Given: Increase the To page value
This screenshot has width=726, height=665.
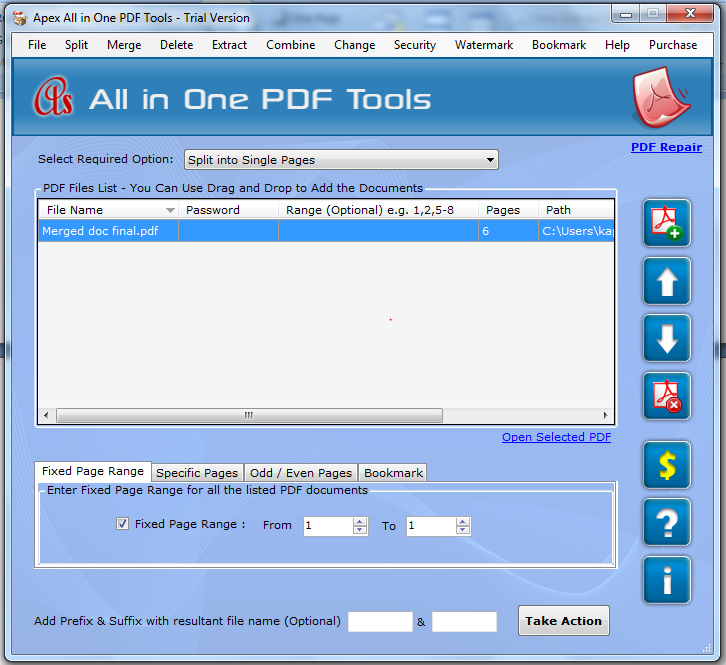Looking at the screenshot, I should click(x=463, y=521).
